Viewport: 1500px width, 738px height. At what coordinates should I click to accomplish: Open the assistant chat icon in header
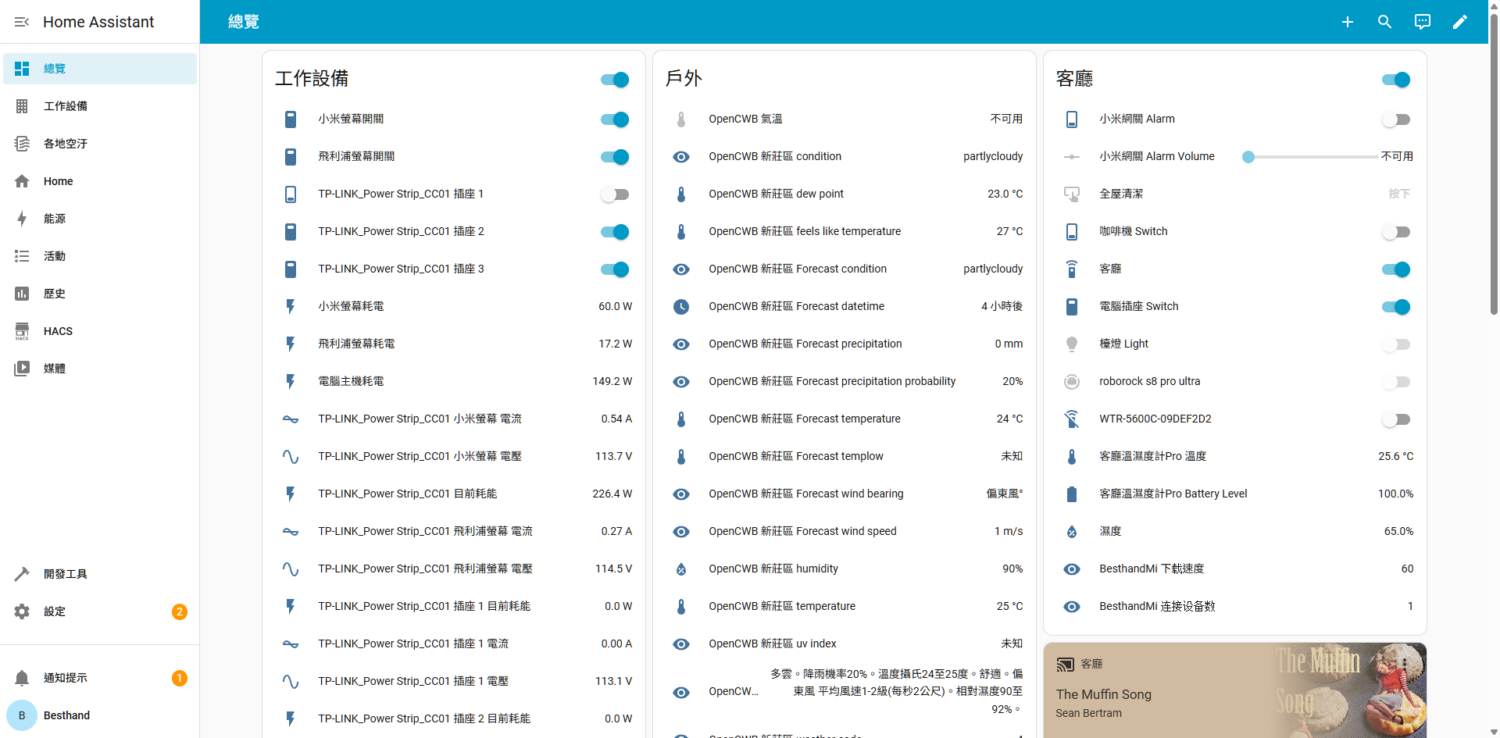(x=1422, y=22)
